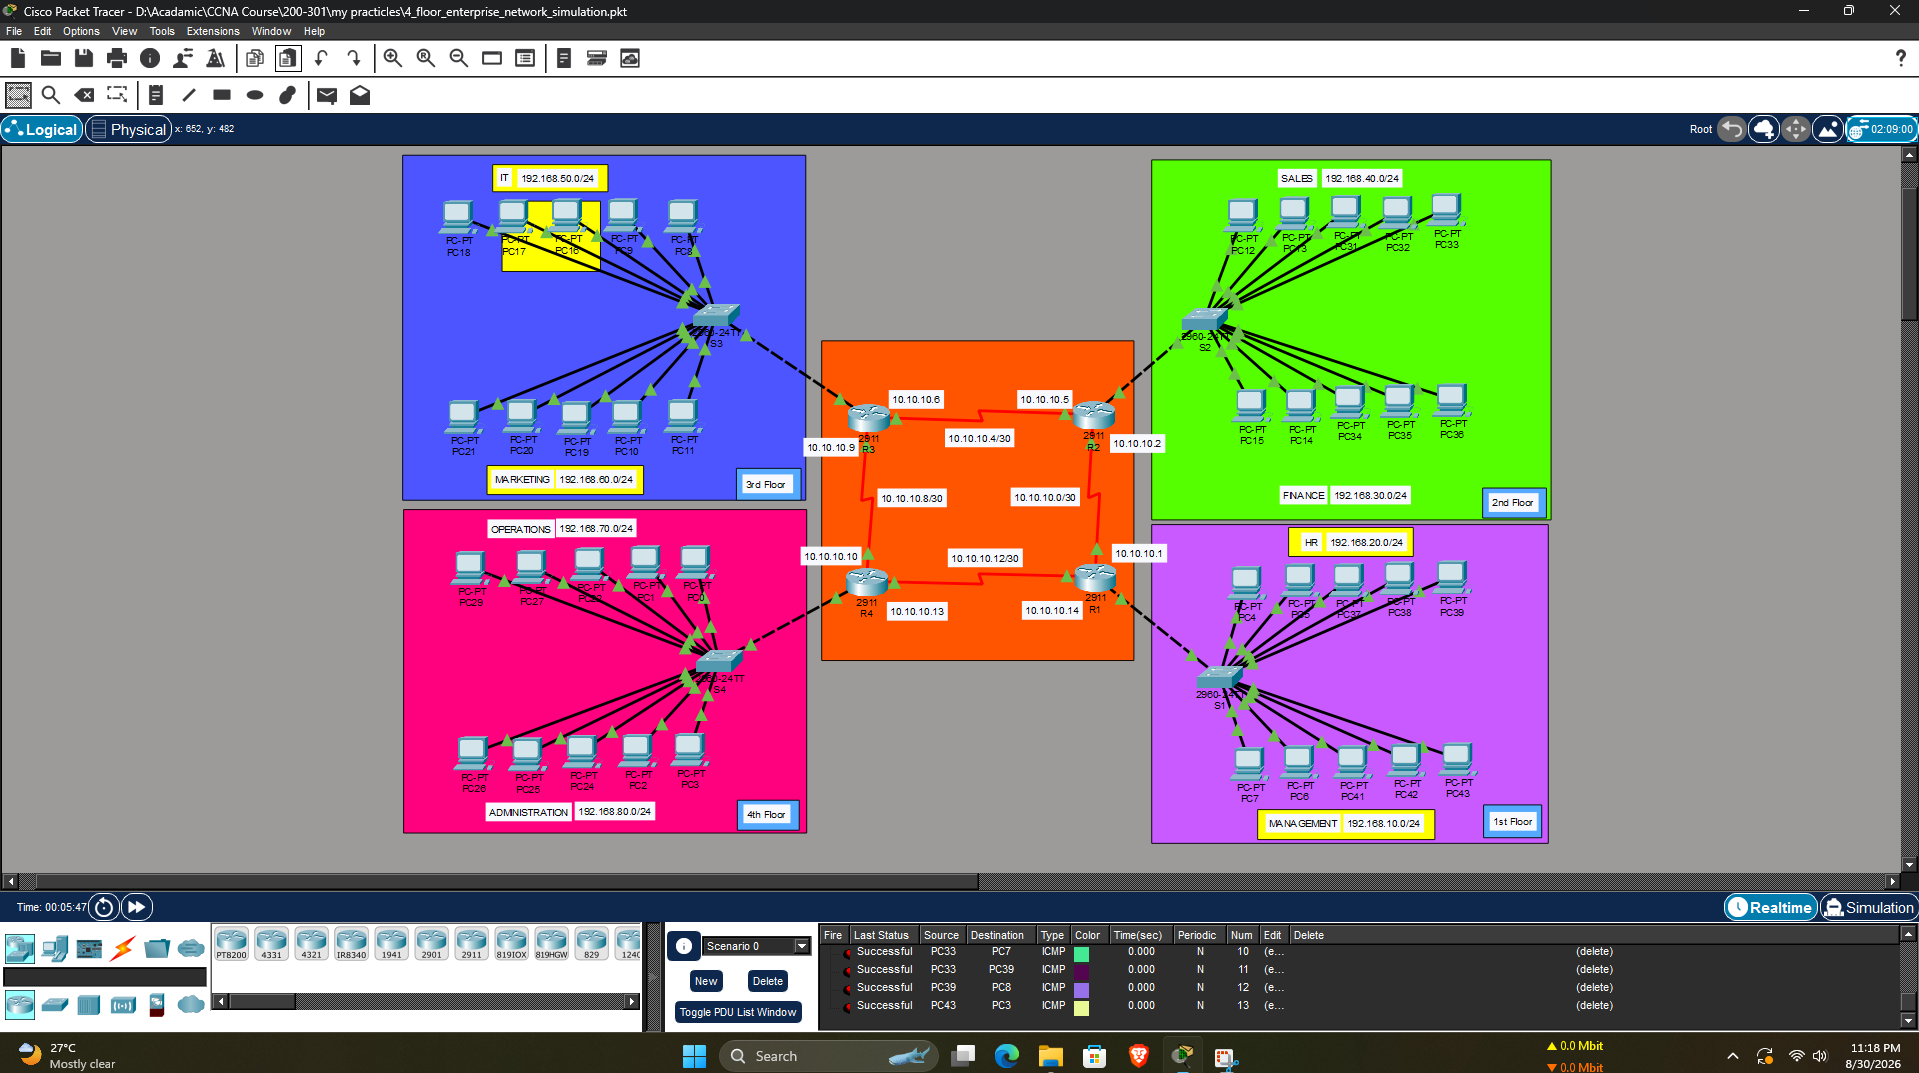
Task: Click router R3 in the topology
Action: [868, 418]
